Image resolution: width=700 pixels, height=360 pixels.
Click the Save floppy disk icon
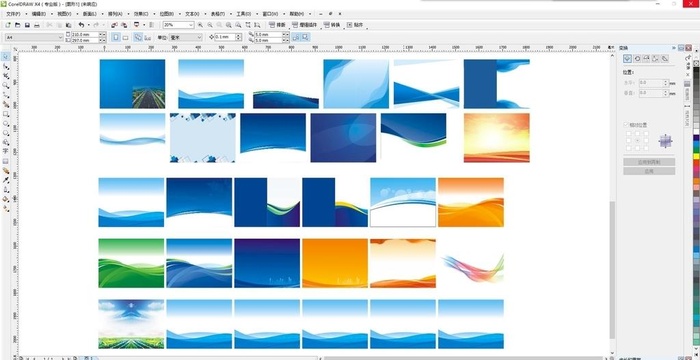point(27,25)
